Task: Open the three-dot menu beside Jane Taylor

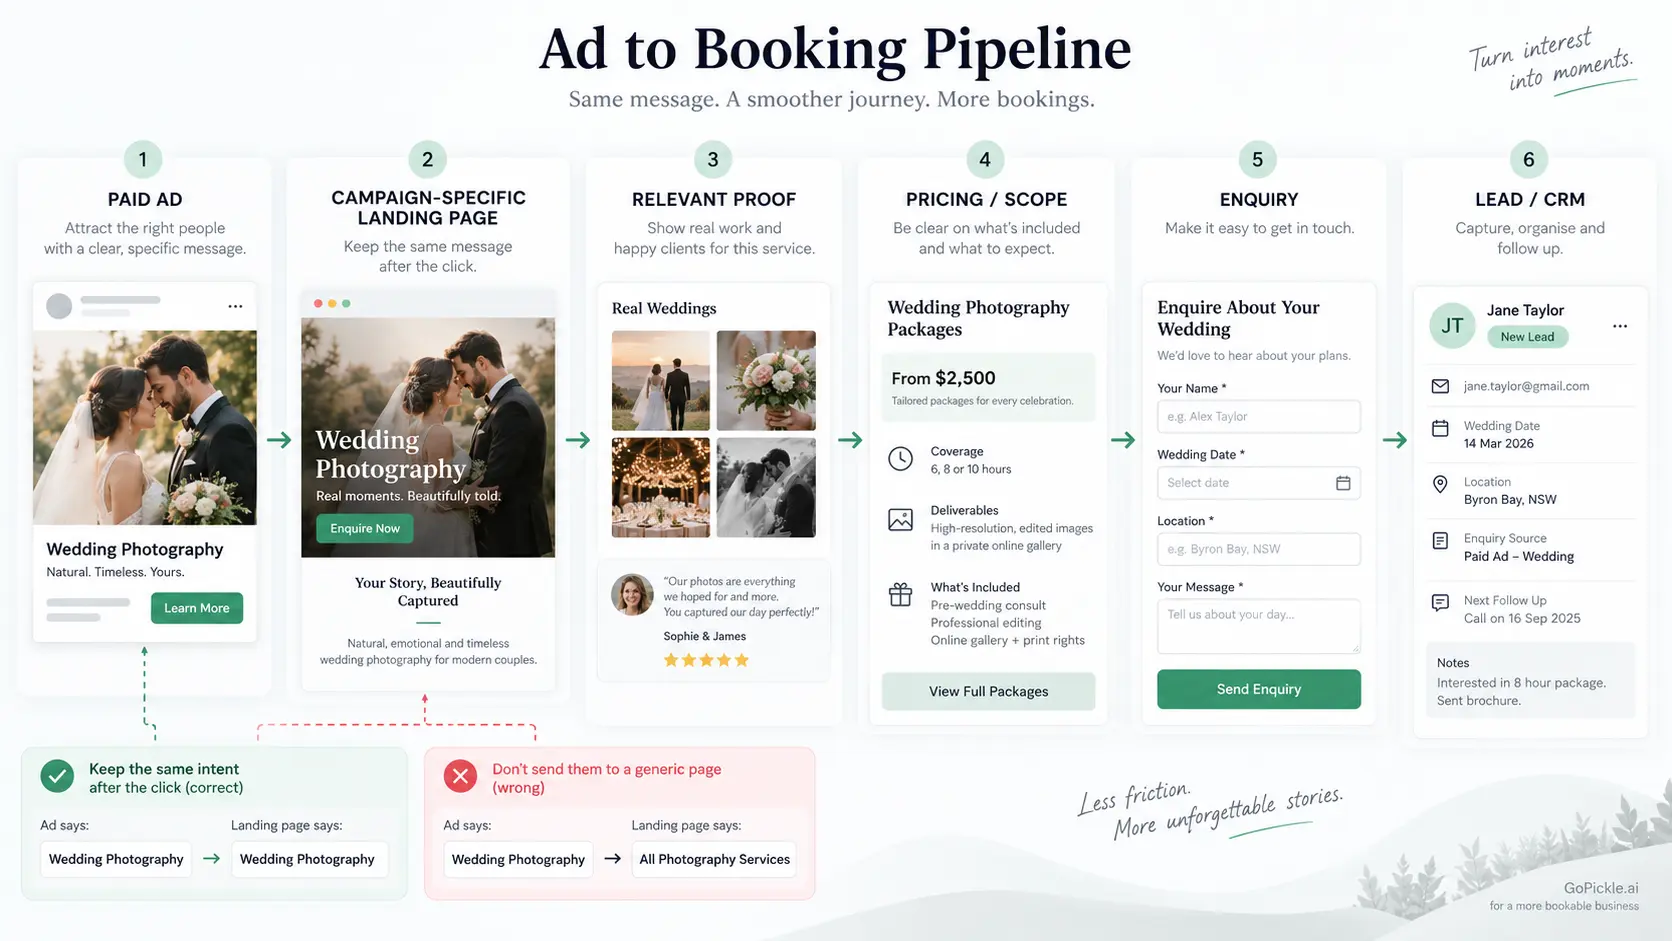Action: (1620, 326)
